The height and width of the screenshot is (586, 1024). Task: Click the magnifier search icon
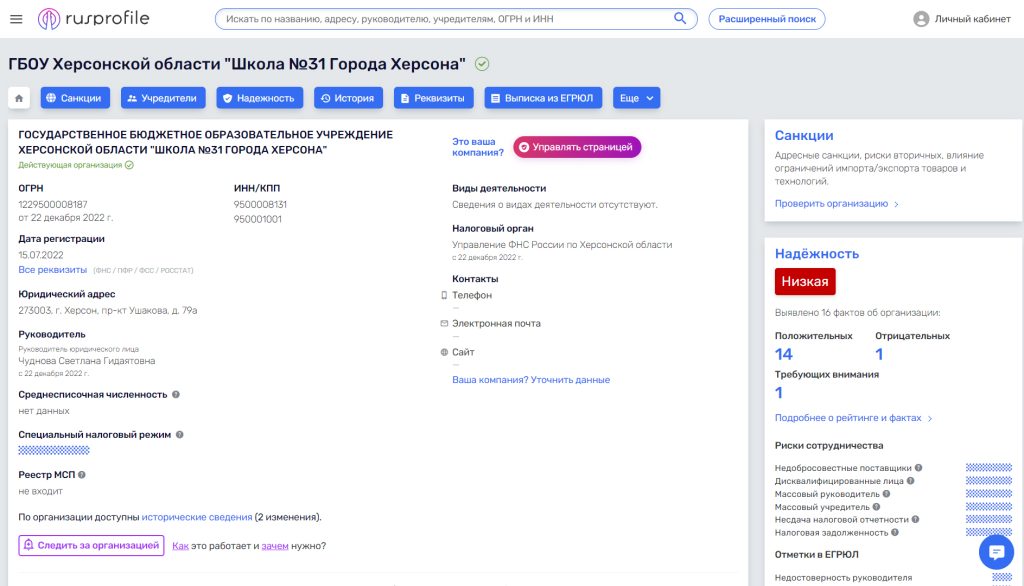pyautogui.click(x=681, y=19)
